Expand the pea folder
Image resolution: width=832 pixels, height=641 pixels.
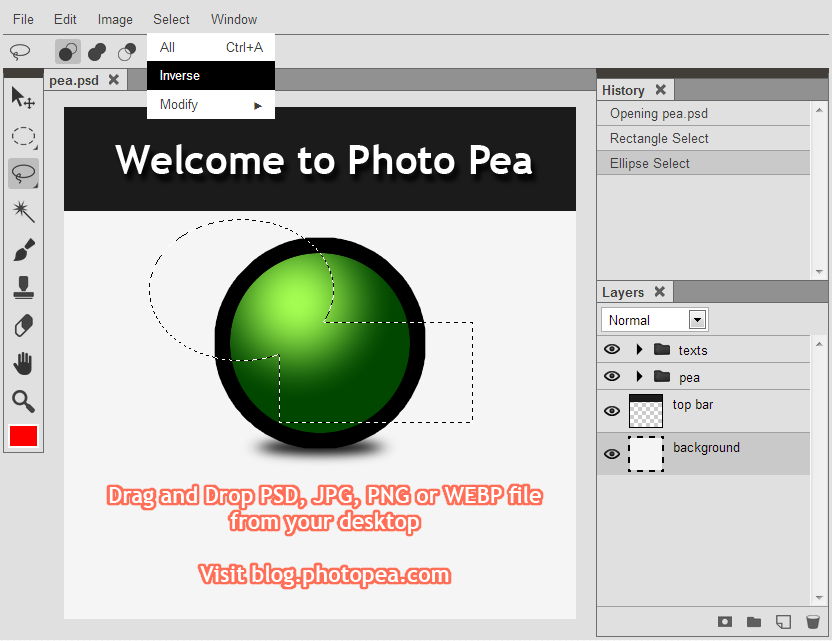[639, 376]
